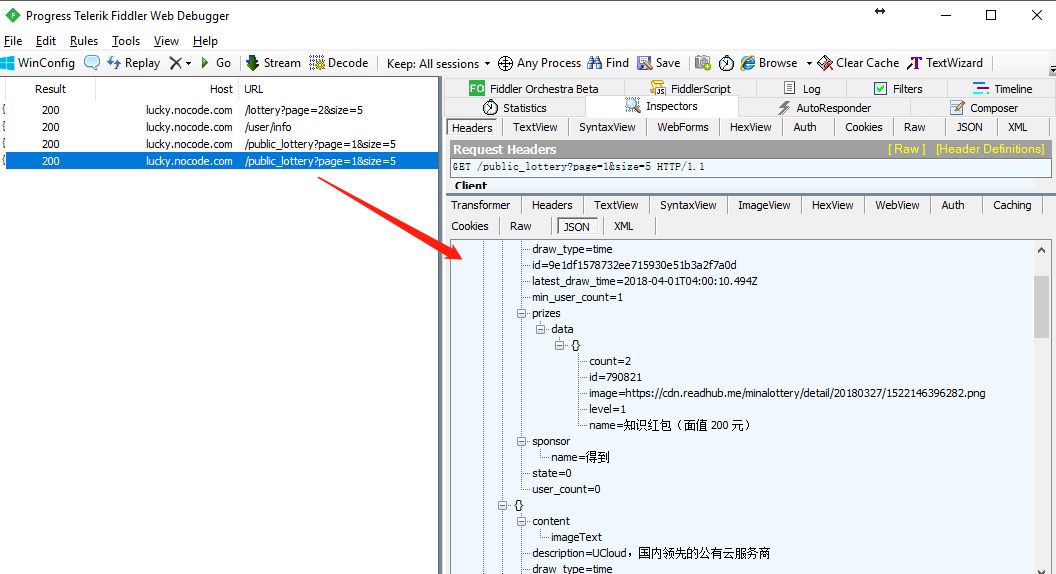Image resolution: width=1056 pixels, height=574 pixels.
Task: Collapse the data node under prizes
Action: (540, 329)
